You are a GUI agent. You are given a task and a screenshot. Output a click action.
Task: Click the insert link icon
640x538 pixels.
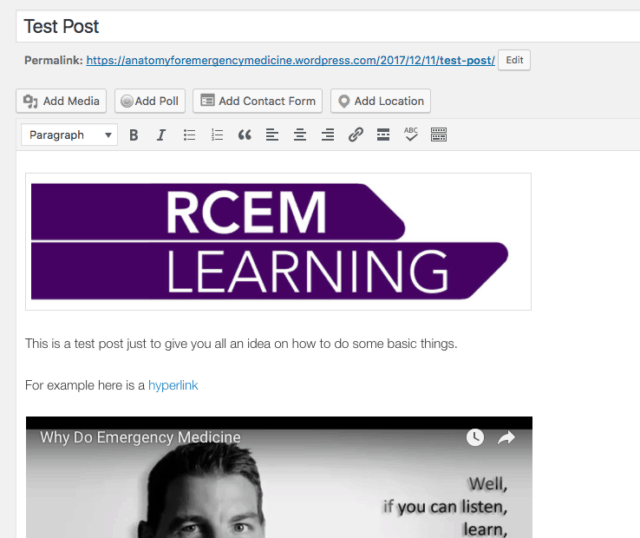pos(356,135)
